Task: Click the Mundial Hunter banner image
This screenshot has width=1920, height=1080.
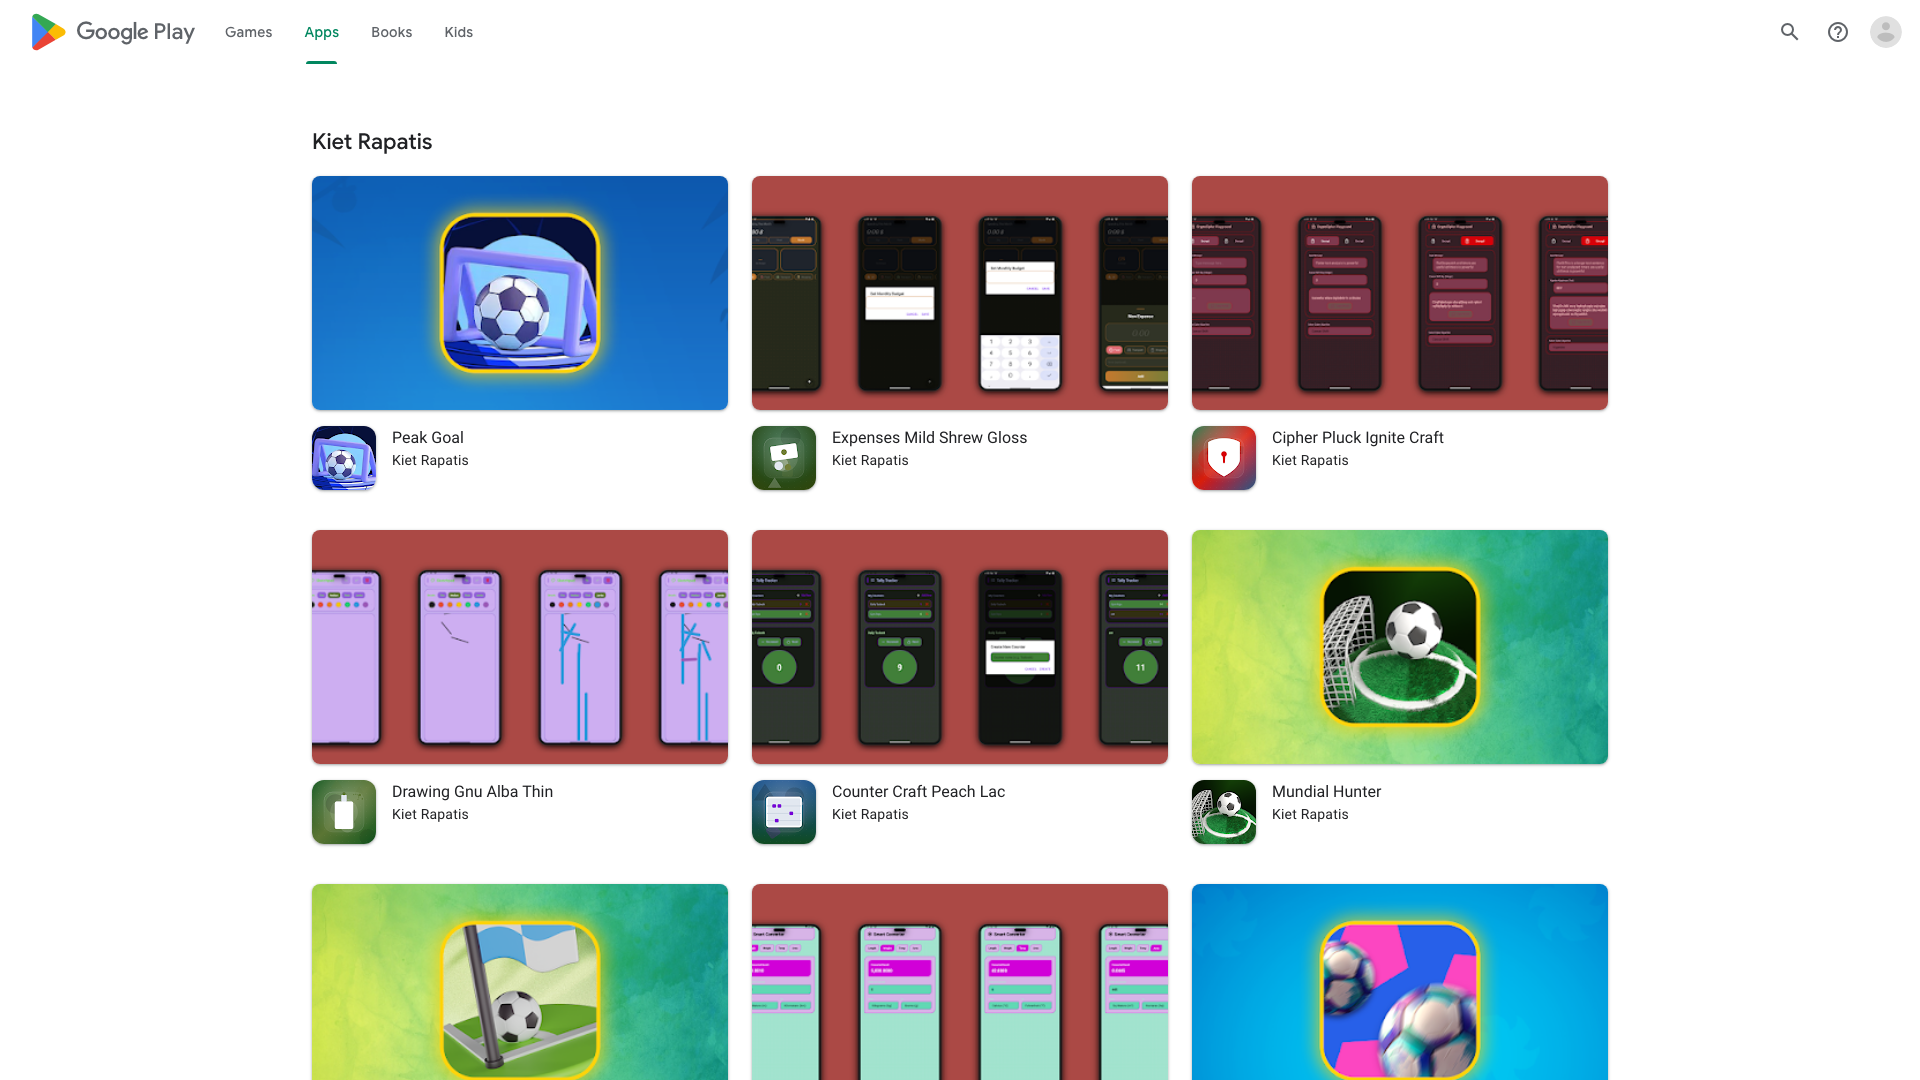Action: [x=1400, y=647]
